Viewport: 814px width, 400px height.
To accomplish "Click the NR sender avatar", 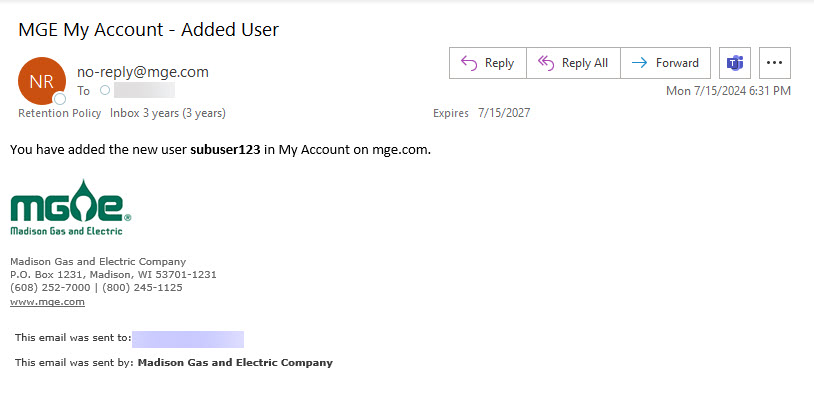I will coord(41,80).
